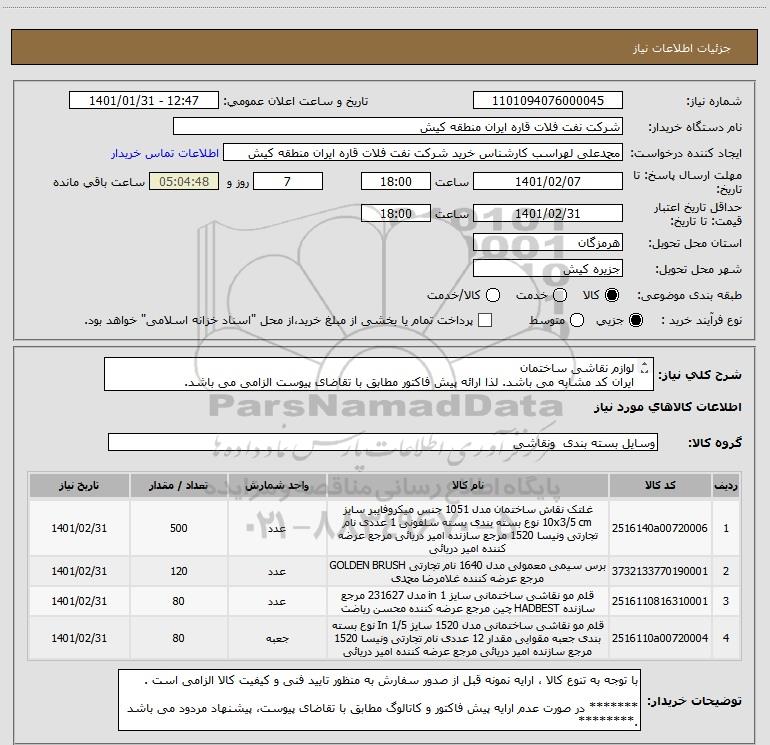Click the HADBEST paint brush item name
The image size is (770, 745).
[468, 602]
